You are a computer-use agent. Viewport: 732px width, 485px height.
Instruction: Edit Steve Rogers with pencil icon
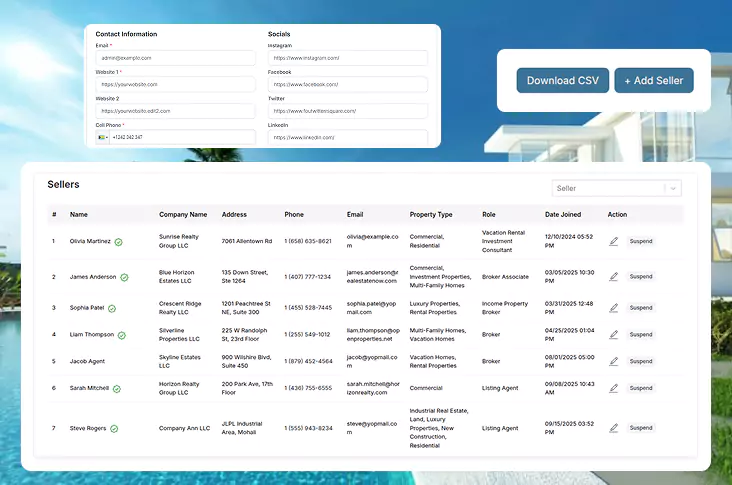point(613,428)
